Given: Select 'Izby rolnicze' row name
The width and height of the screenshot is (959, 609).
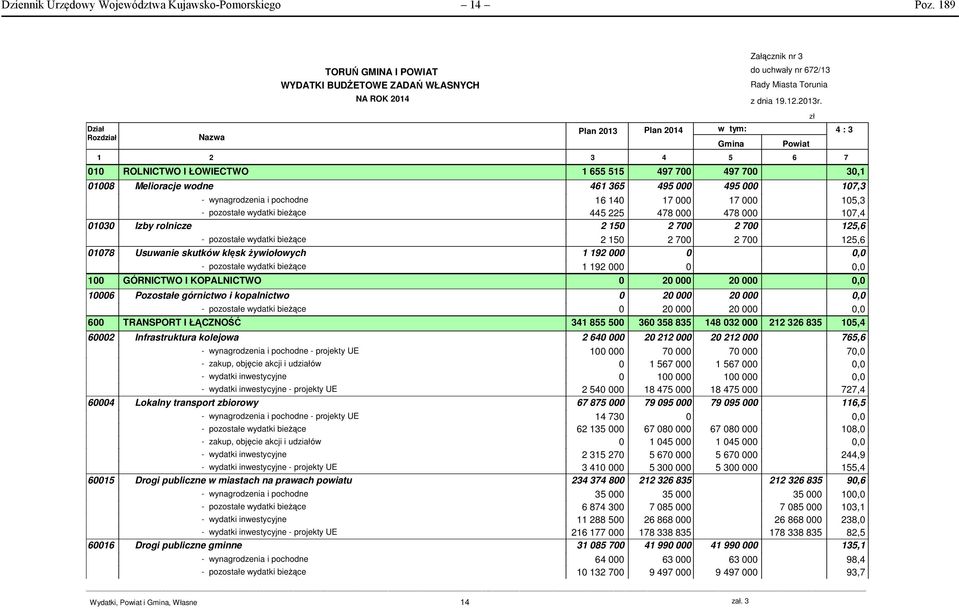Looking at the screenshot, I should (x=163, y=226).
